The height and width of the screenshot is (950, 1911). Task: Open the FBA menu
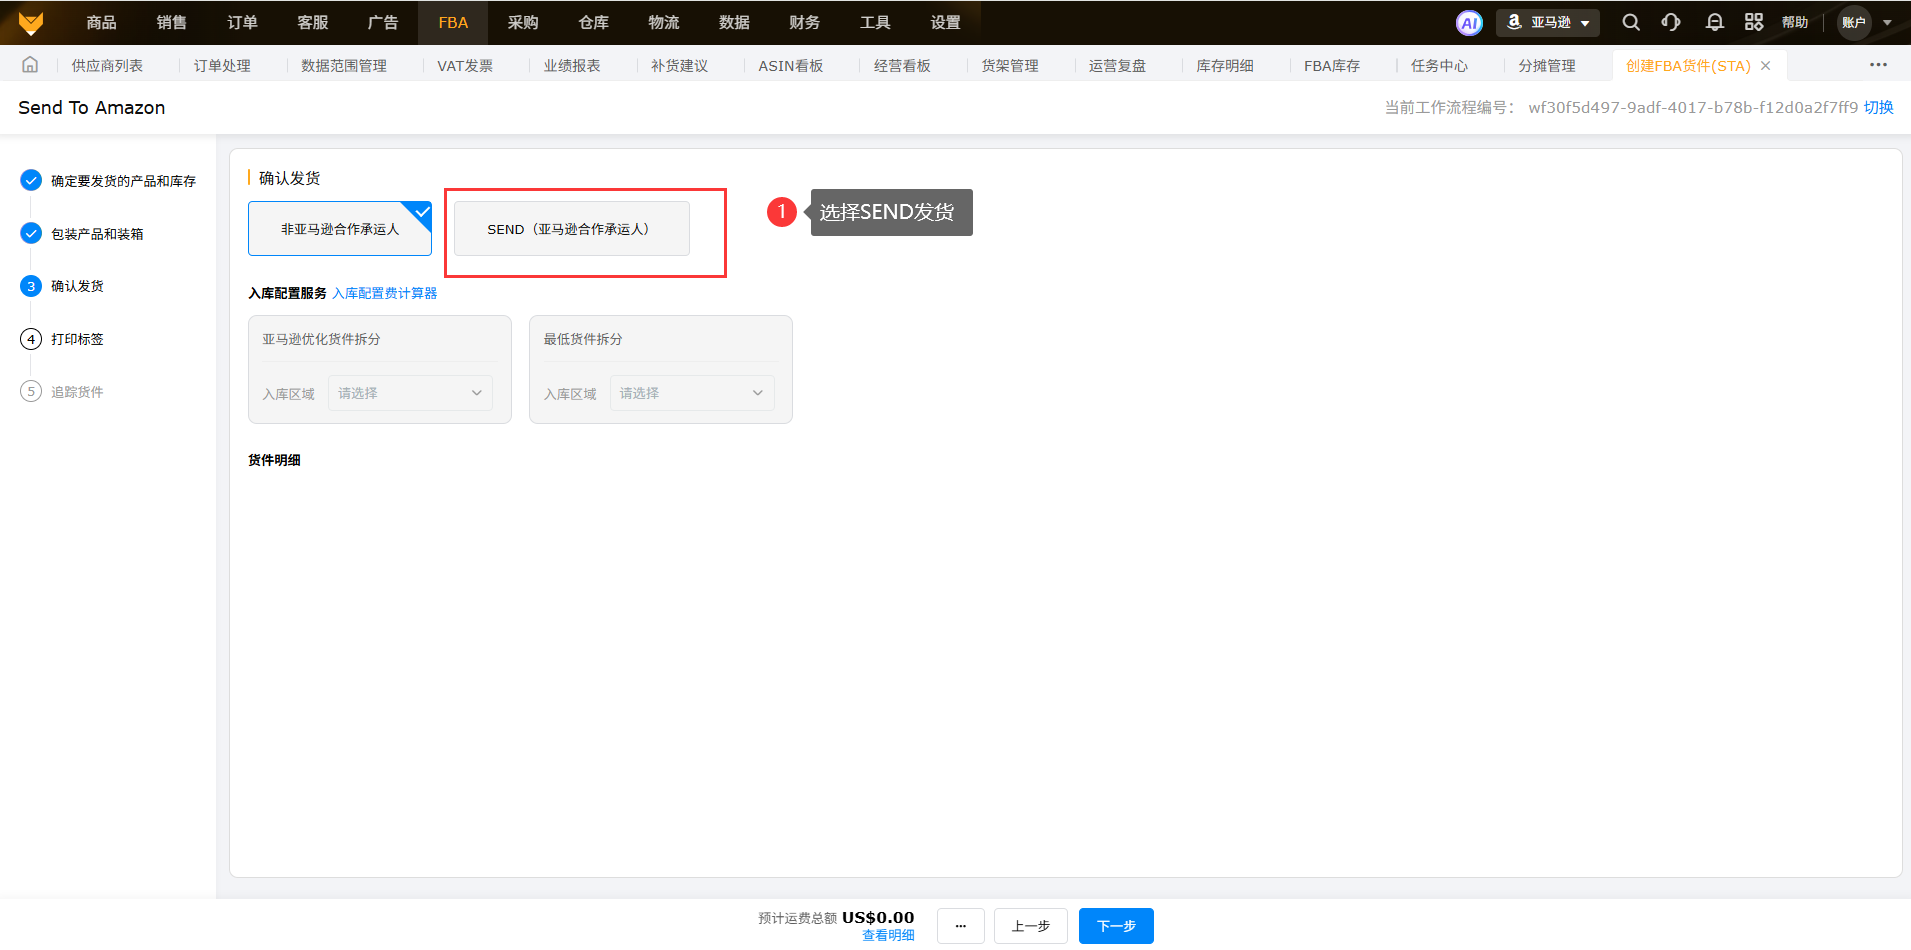(x=453, y=23)
